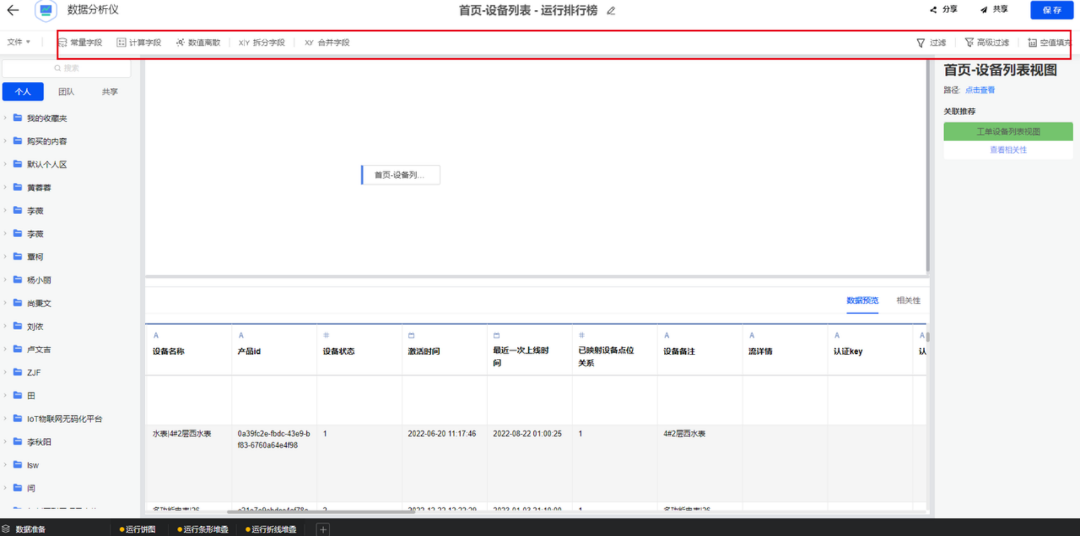Open the 相关性 tab
The height and width of the screenshot is (536, 1080).
(x=908, y=300)
